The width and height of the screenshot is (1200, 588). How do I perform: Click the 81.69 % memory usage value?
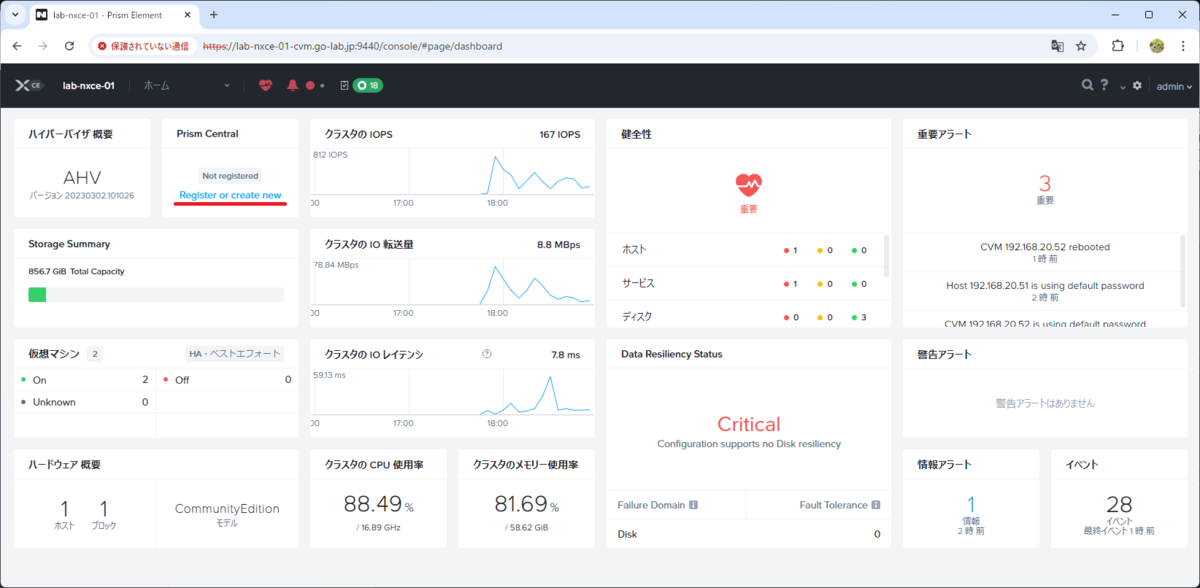click(527, 504)
